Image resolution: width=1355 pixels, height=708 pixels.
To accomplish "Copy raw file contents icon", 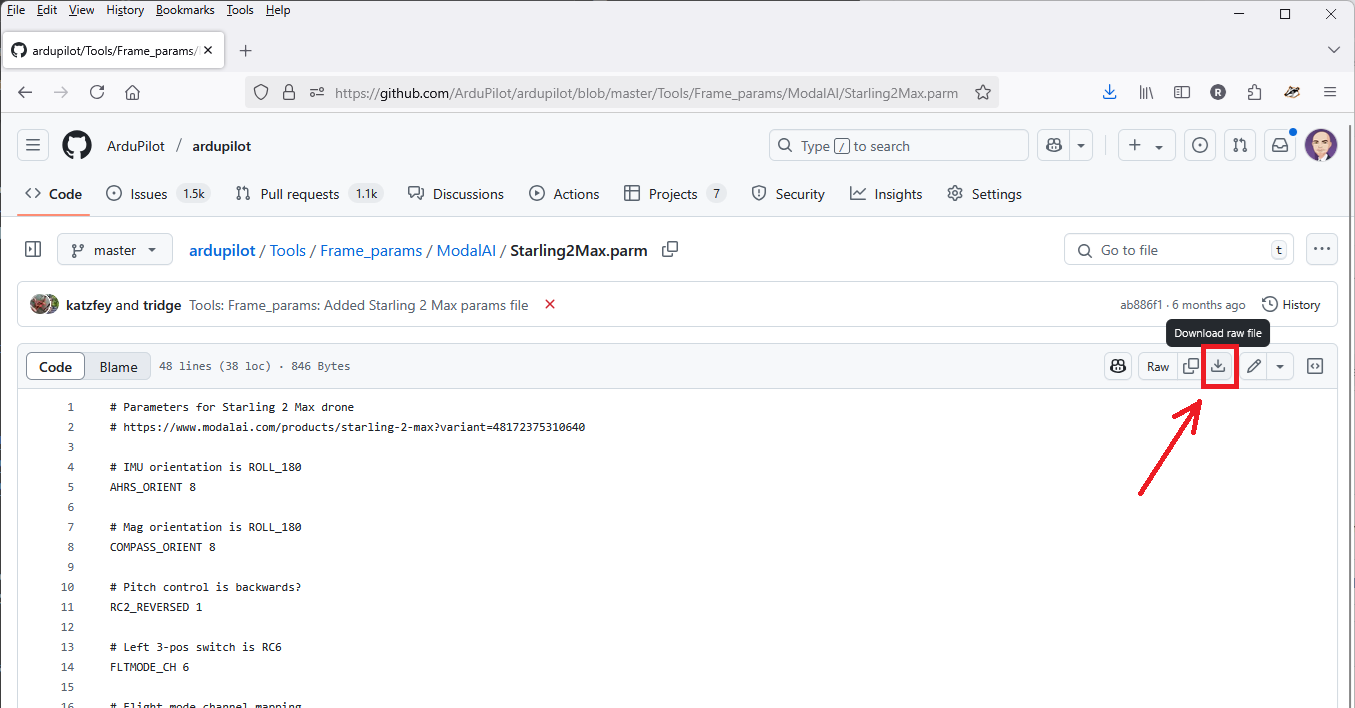I will (x=1190, y=366).
